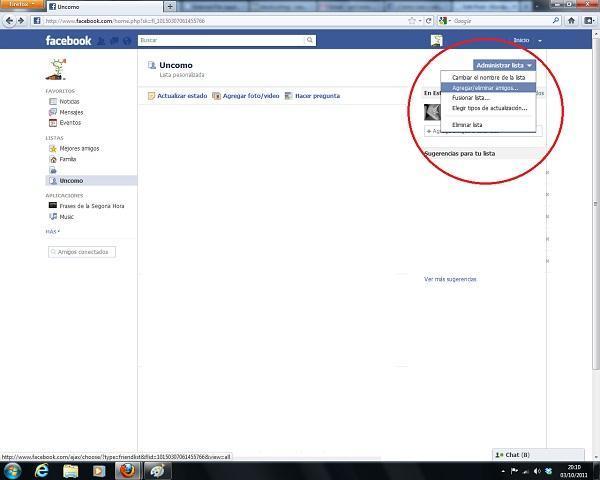Click Inicio in the blue header
This screenshot has width=600, height=480.
pyautogui.click(x=521, y=40)
